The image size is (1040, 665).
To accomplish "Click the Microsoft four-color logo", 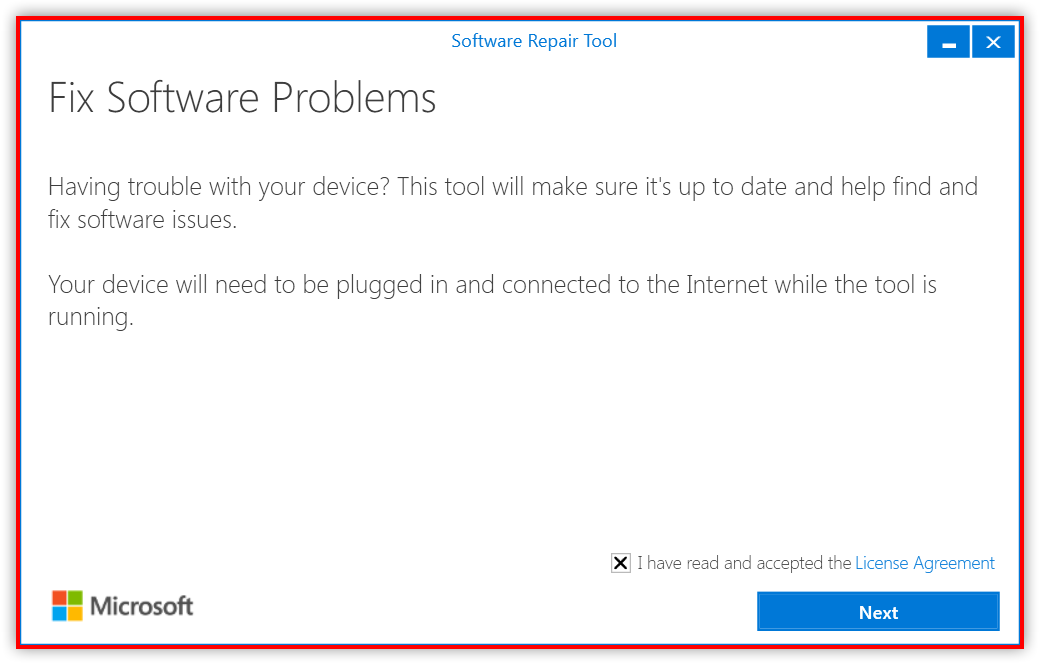I will point(68,606).
